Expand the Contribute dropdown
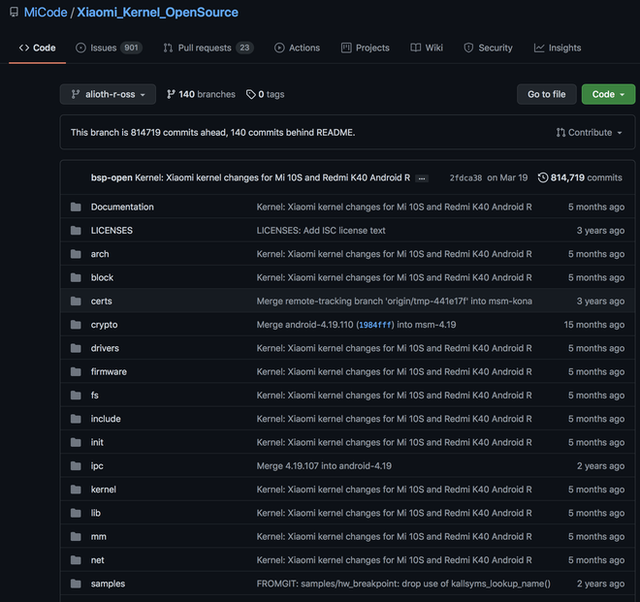This screenshot has width=640, height=602. [x=589, y=133]
